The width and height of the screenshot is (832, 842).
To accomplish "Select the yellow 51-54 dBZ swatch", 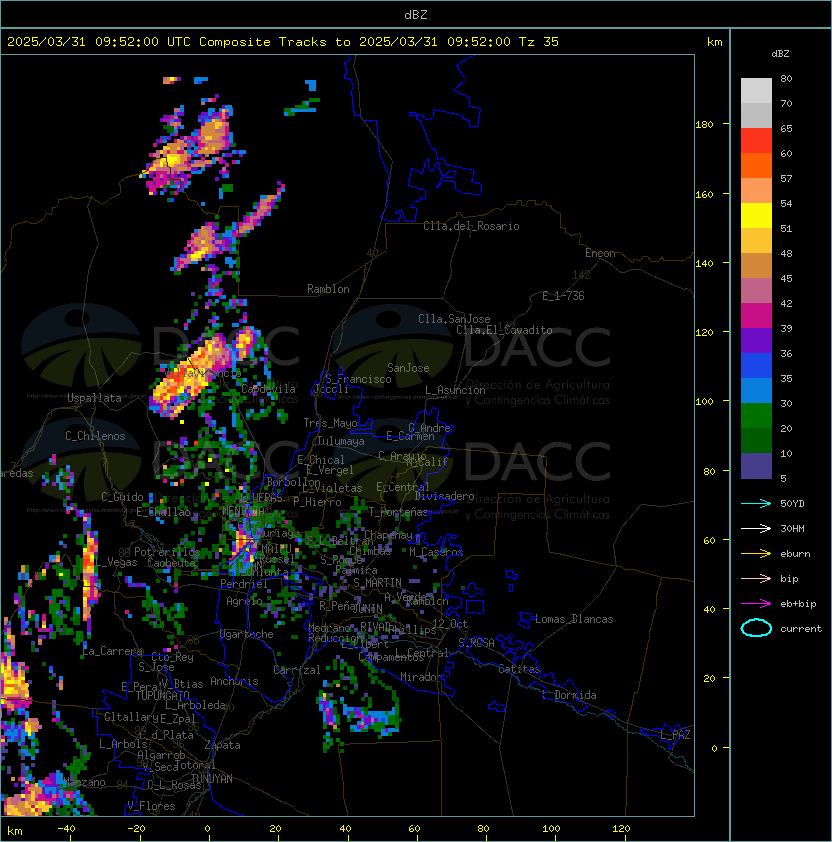I will click(756, 216).
